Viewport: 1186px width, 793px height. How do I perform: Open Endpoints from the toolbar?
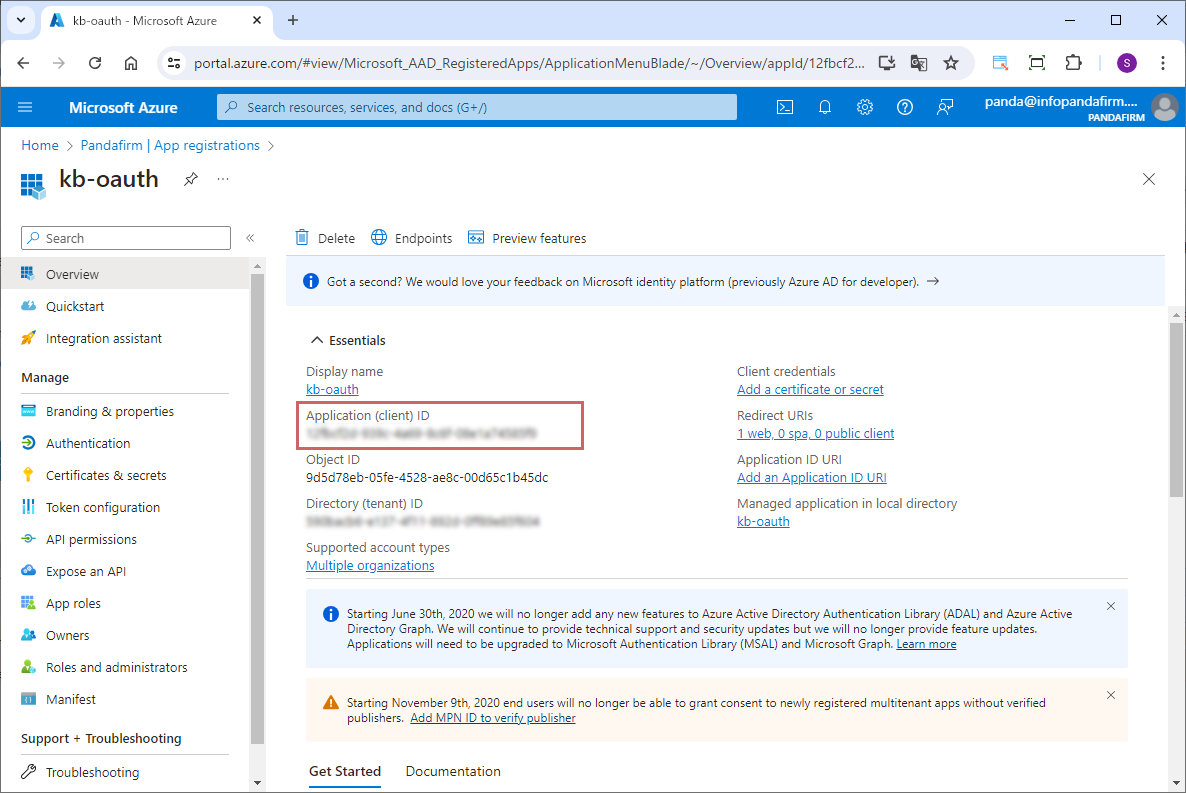(411, 238)
